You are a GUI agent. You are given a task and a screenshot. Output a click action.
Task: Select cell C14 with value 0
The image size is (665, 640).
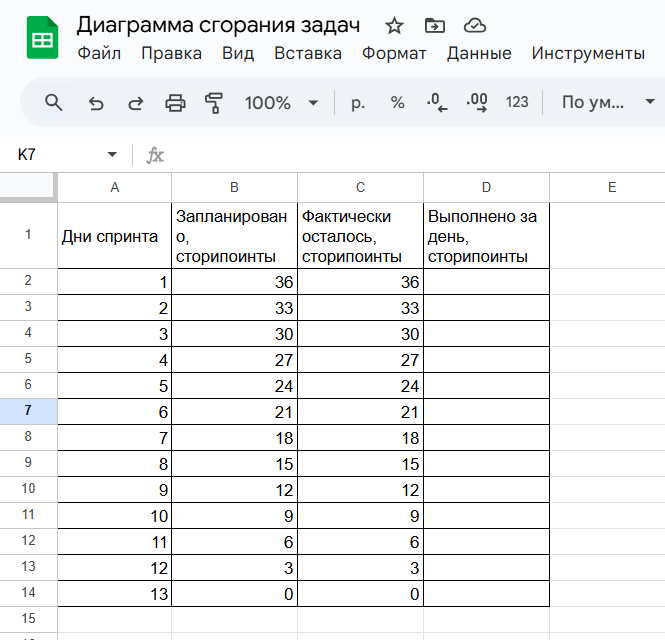(360, 594)
